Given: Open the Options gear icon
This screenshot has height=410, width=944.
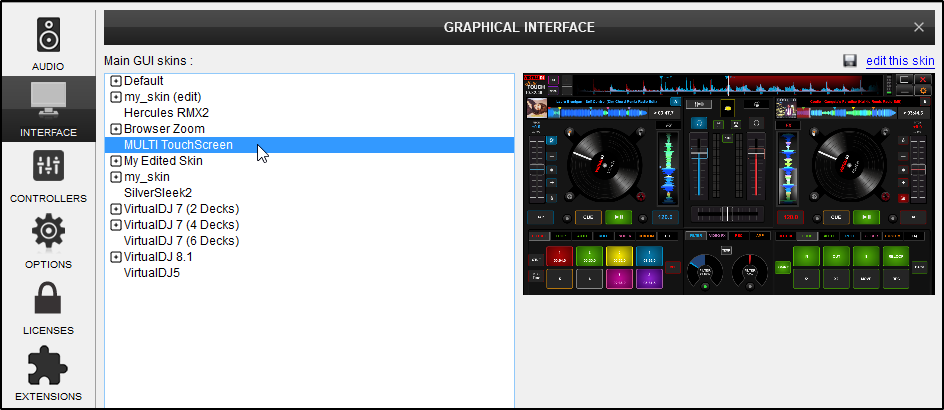Looking at the screenshot, I should (x=48, y=232).
